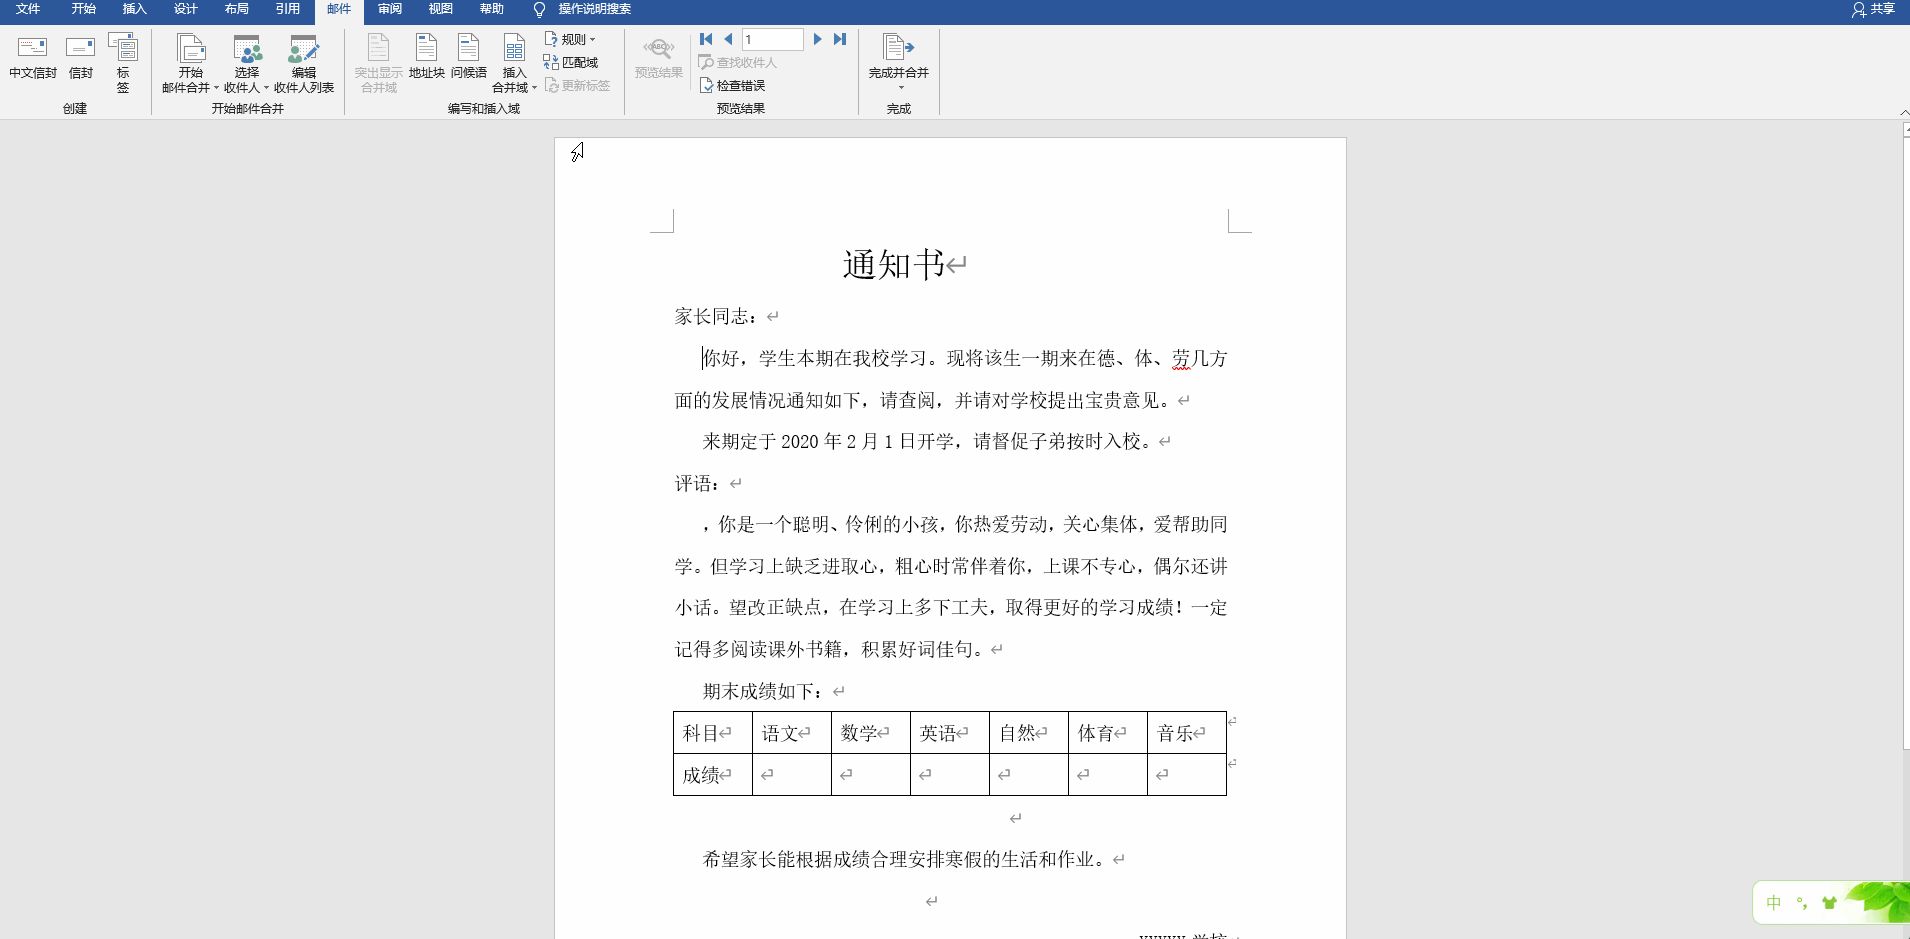This screenshot has width=1910, height=939.
Task: Click the 家长同志 salutation line
Action: (716, 317)
